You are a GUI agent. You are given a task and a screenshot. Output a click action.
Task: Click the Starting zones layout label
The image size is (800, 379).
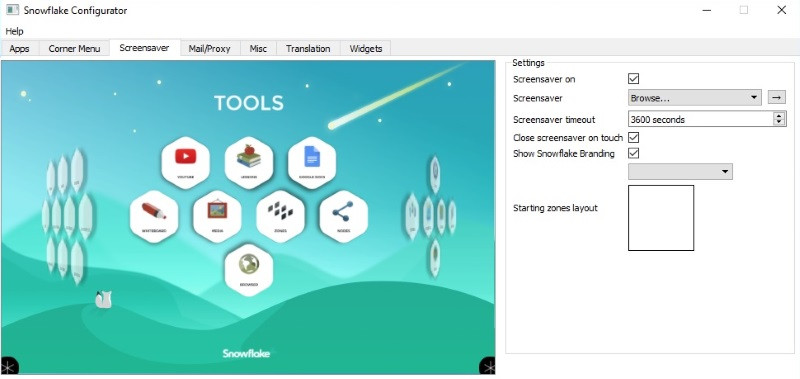(555, 208)
